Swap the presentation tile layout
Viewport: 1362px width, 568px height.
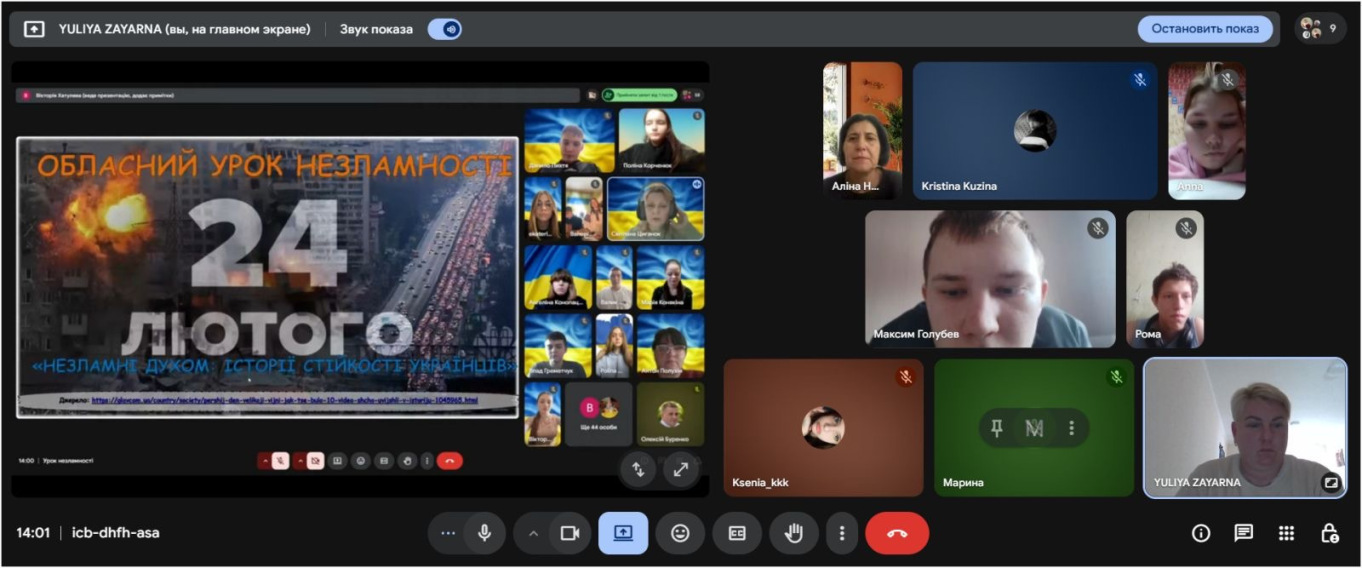(638, 469)
